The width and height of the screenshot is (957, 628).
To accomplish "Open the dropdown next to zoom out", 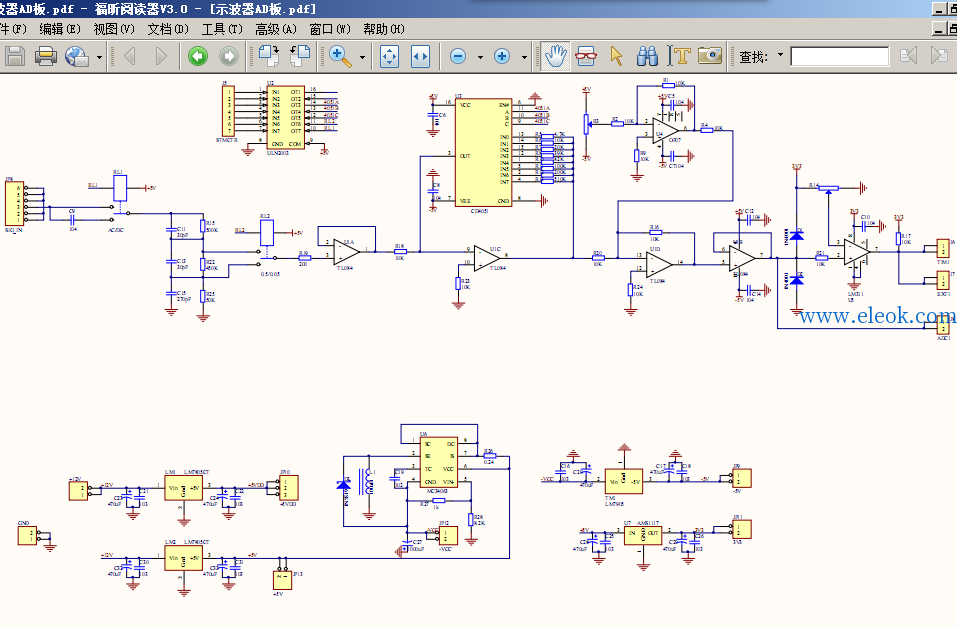I will (480, 57).
